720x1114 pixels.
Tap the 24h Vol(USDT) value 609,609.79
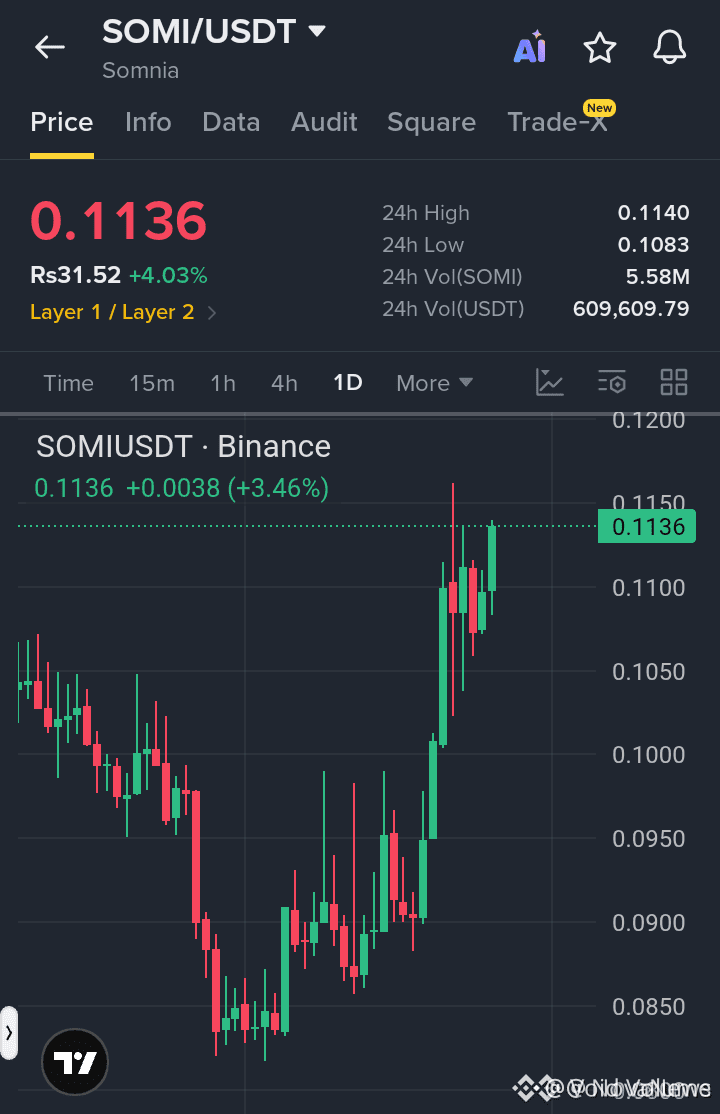pos(631,308)
